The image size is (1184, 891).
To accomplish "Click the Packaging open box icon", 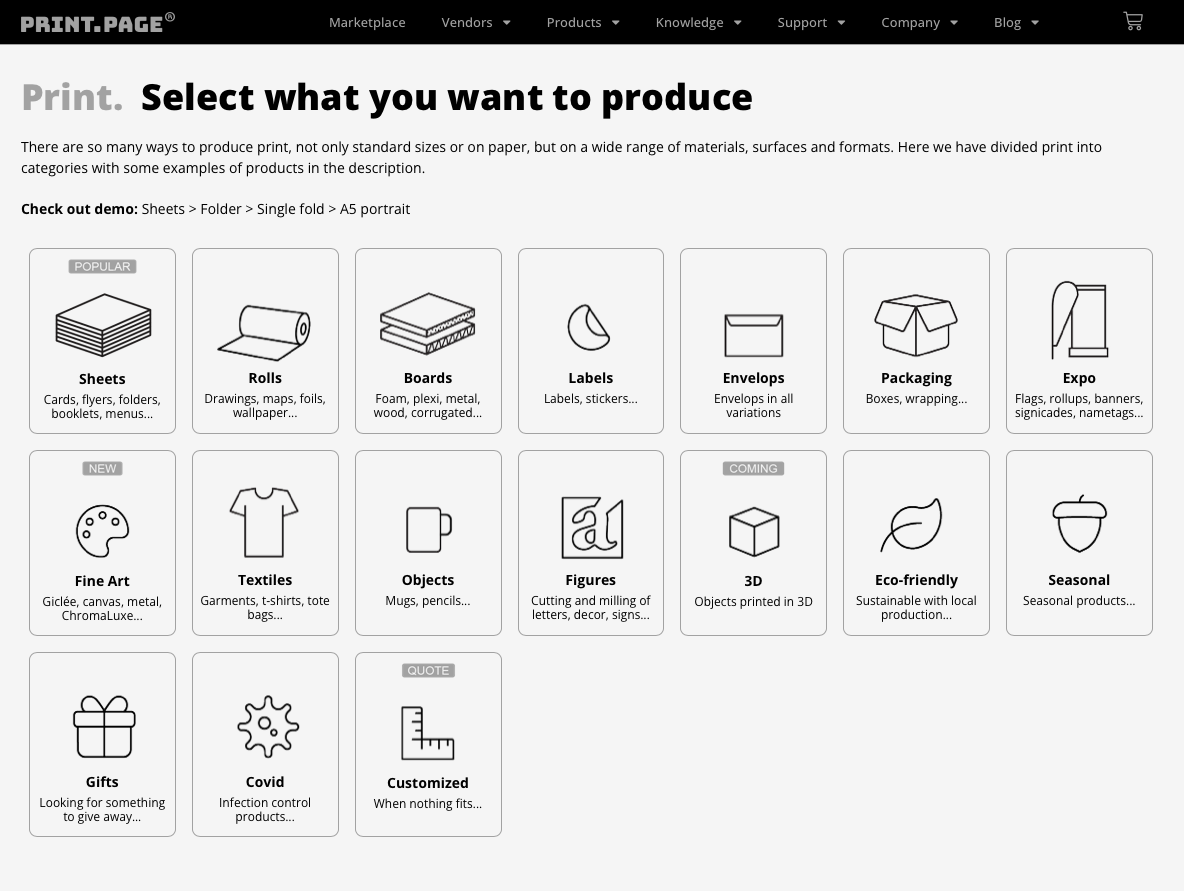I will (x=916, y=325).
